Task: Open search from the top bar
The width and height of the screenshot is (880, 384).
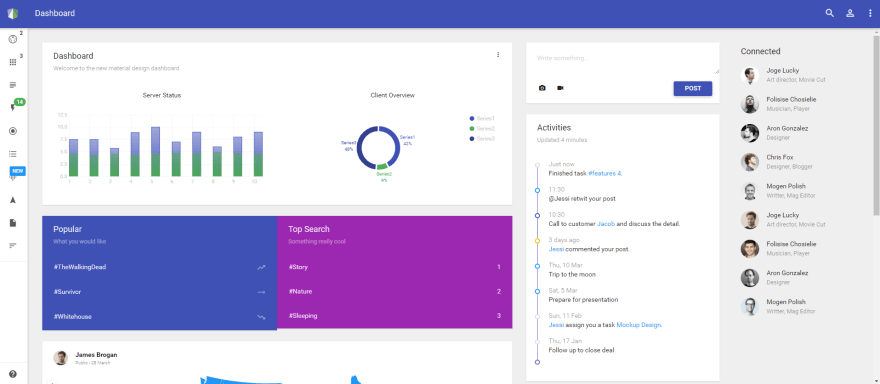Action: [x=829, y=13]
